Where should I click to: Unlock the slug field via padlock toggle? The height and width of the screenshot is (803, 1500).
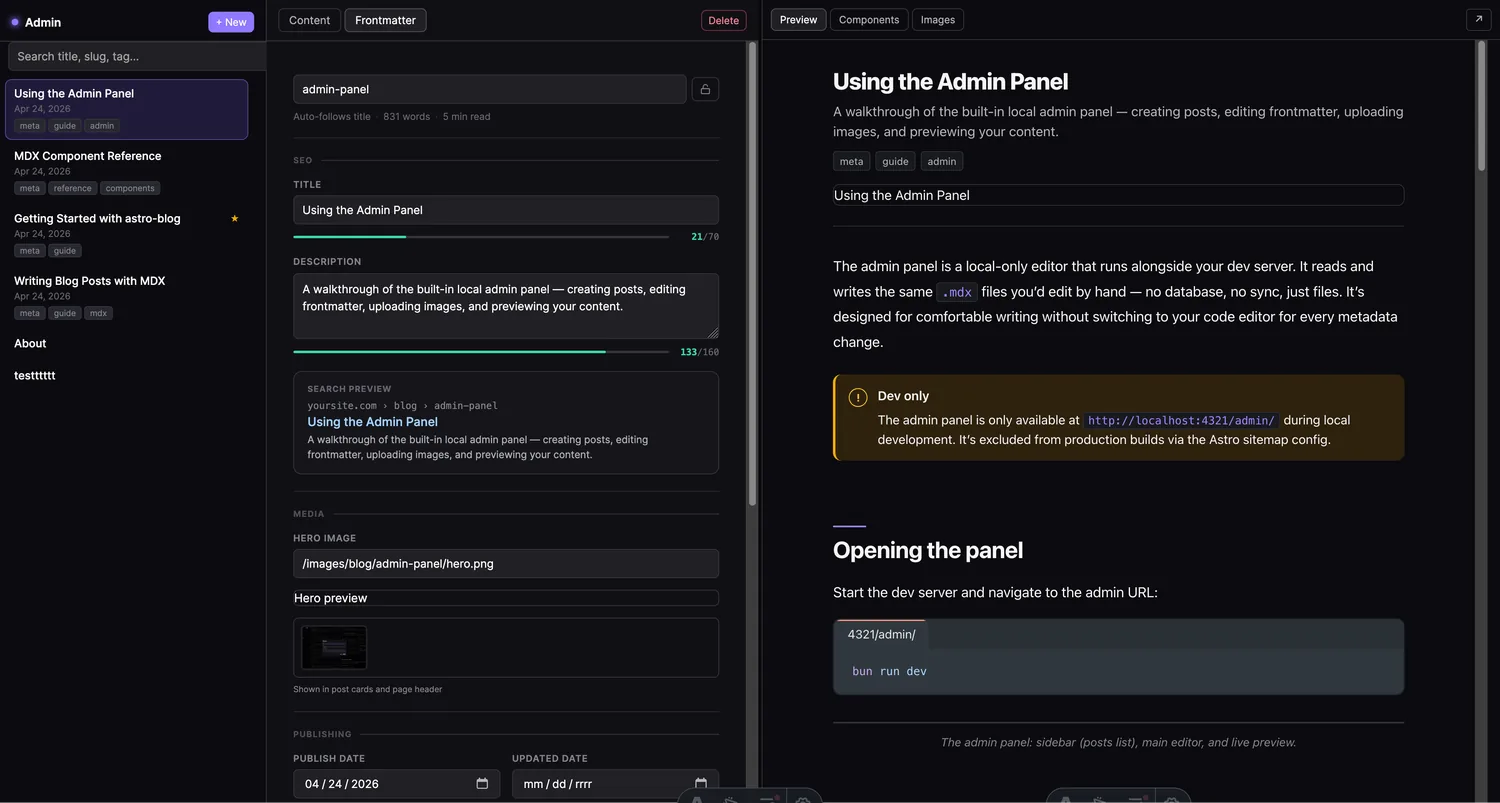tap(705, 89)
